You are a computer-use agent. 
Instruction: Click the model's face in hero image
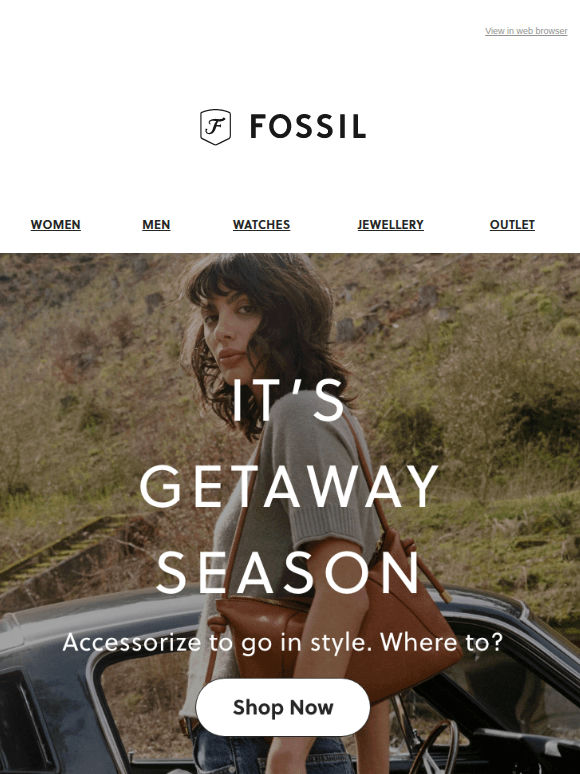231,328
